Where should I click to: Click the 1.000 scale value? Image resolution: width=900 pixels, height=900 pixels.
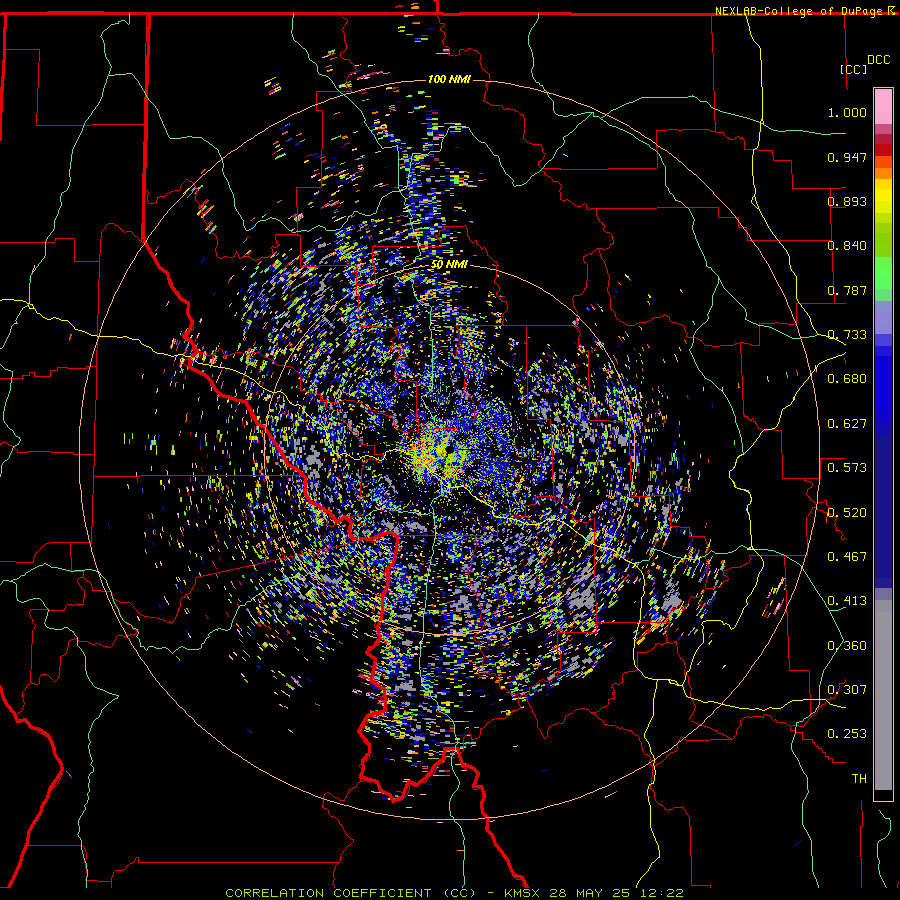[847, 112]
